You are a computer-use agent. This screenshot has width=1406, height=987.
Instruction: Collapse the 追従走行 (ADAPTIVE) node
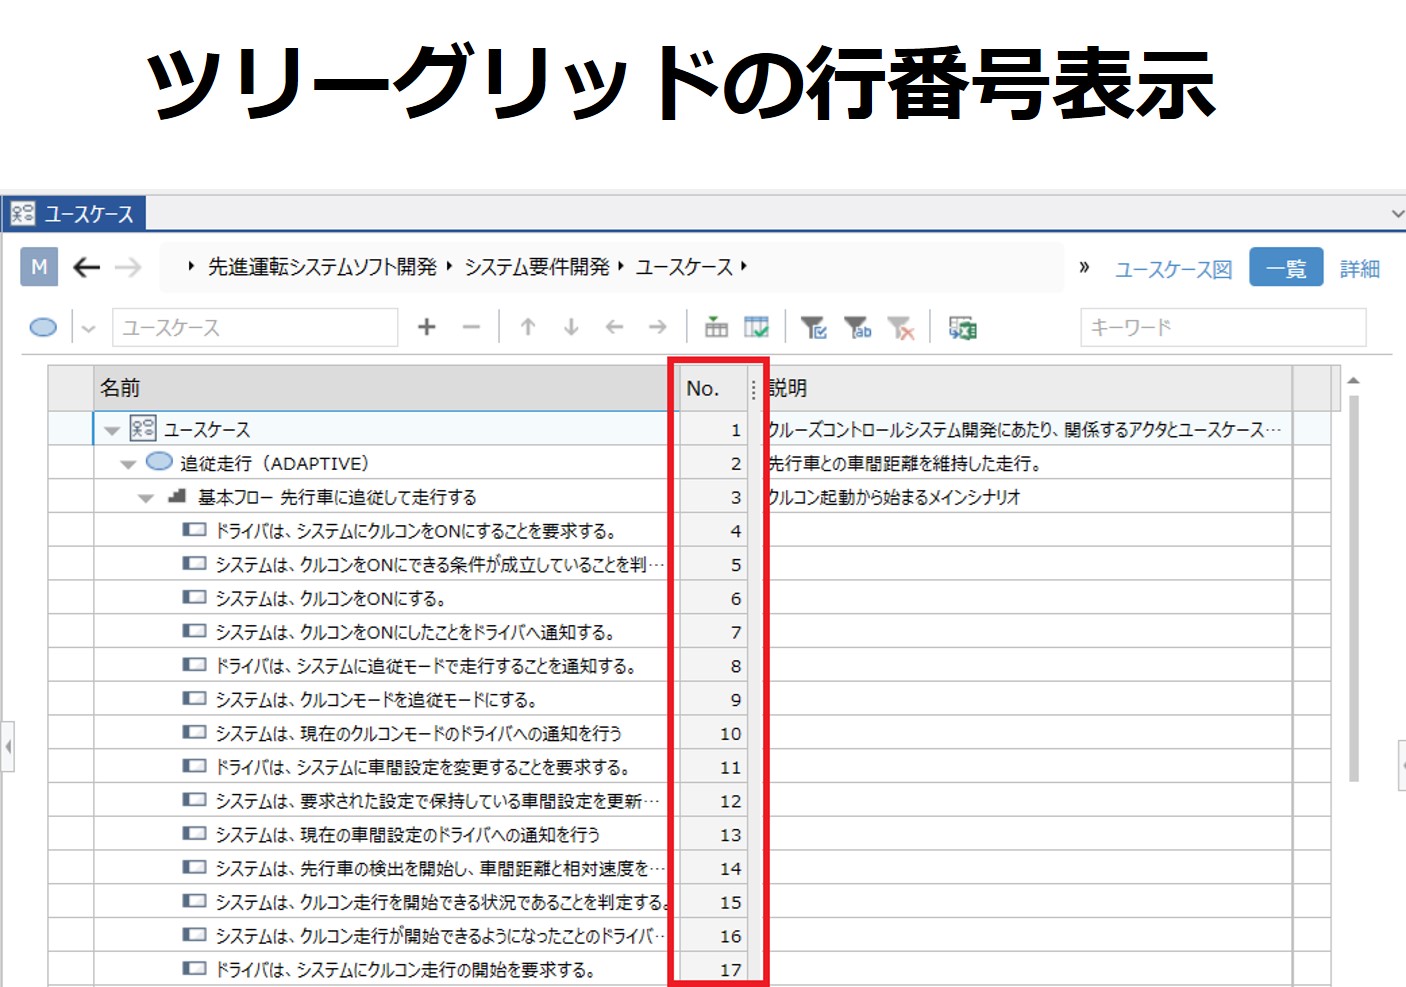click(128, 464)
